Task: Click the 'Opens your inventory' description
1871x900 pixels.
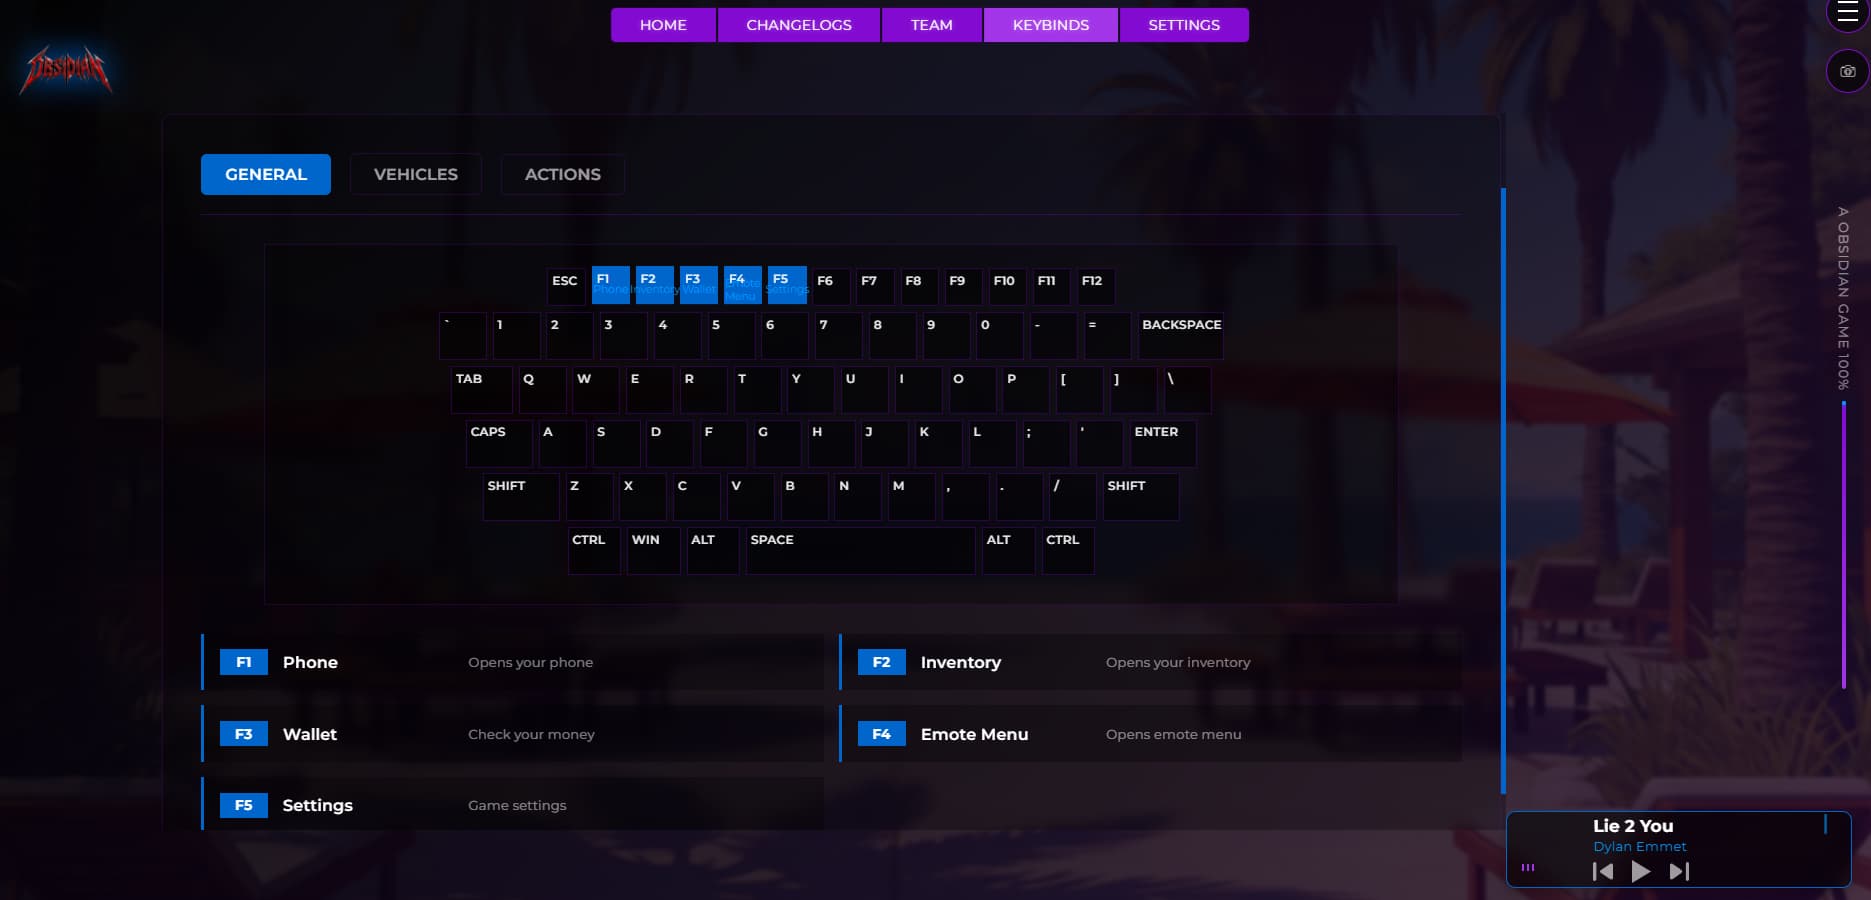Action: (x=1178, y=662)
